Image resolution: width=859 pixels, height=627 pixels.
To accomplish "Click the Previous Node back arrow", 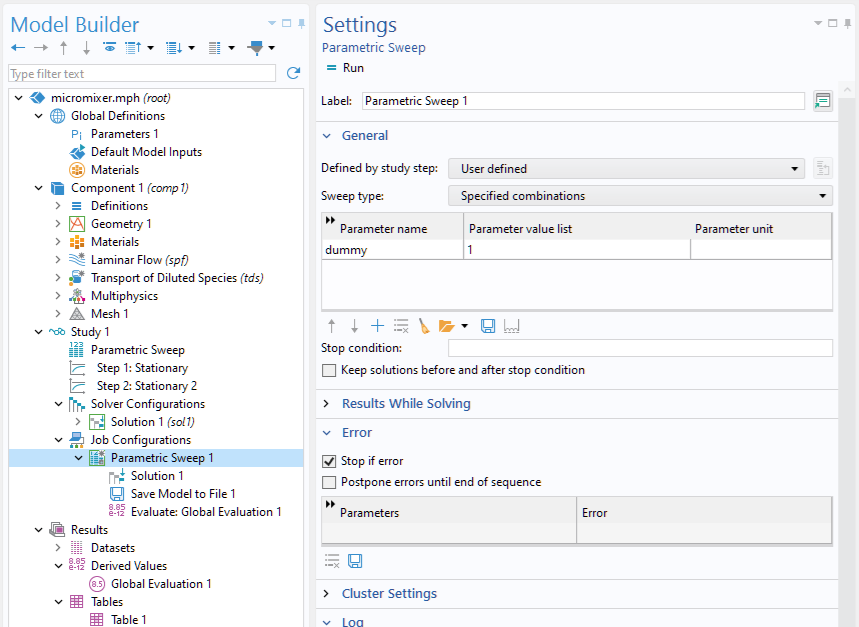I will click(x=18, y=48).
